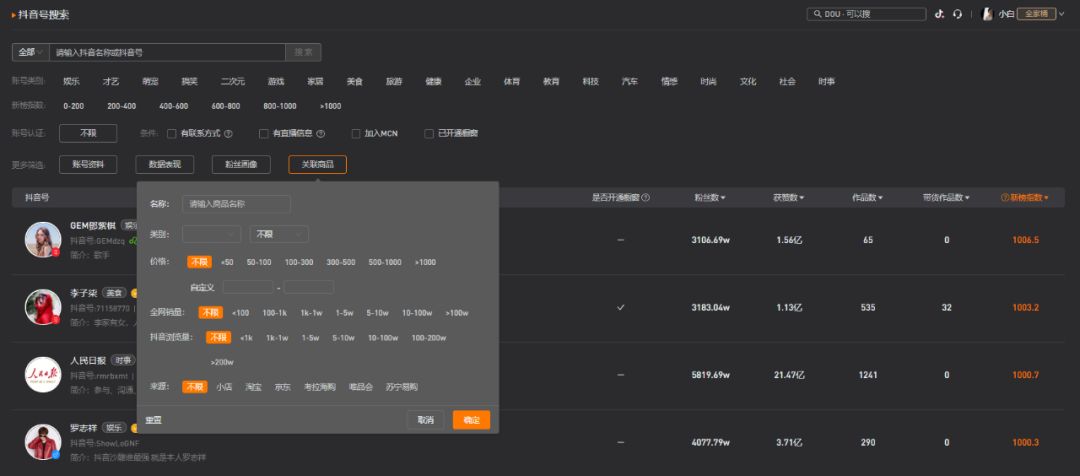
Task: Click the question icon beside 新榜指数 header
Action: (x=1005, y=198)
